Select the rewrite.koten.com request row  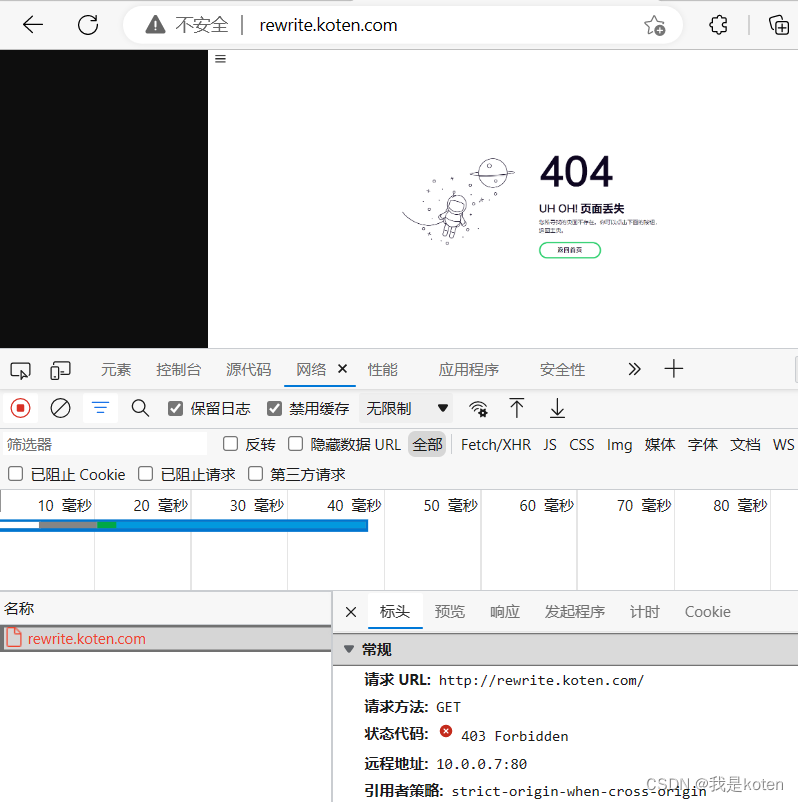166,638
